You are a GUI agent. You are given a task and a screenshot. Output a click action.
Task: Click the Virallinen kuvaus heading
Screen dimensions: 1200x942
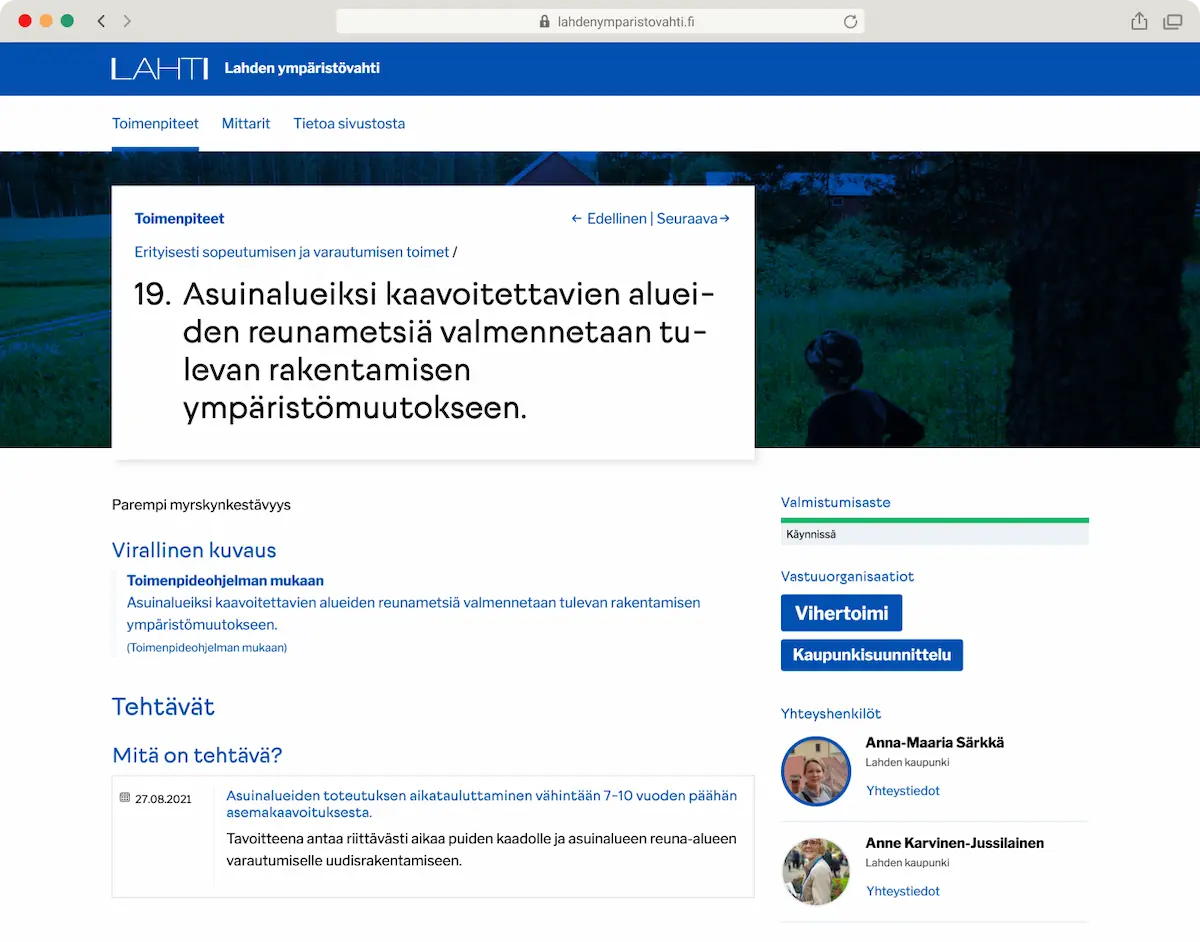[x=194, y=550]
